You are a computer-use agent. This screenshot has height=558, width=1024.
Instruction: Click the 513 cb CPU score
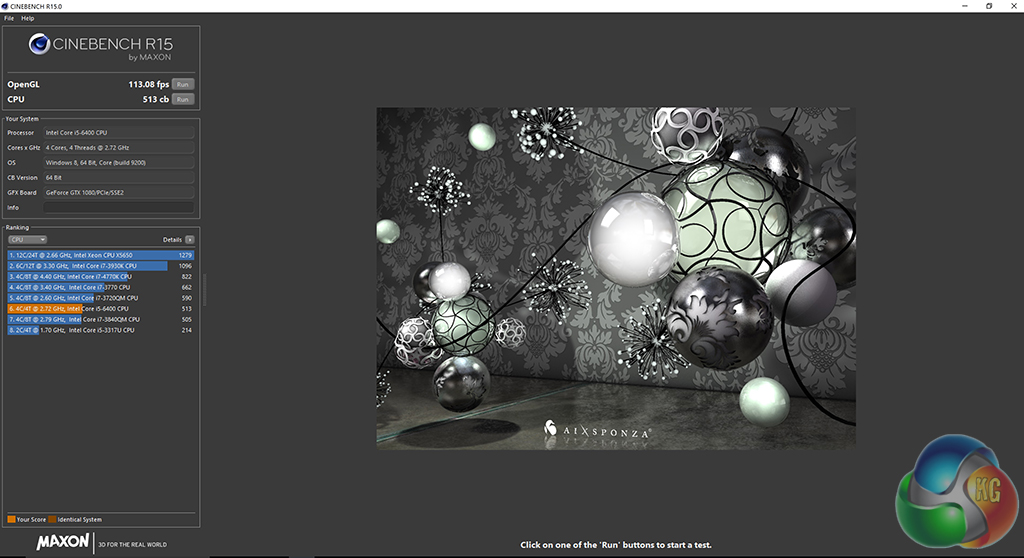click(x=155, y=99)
